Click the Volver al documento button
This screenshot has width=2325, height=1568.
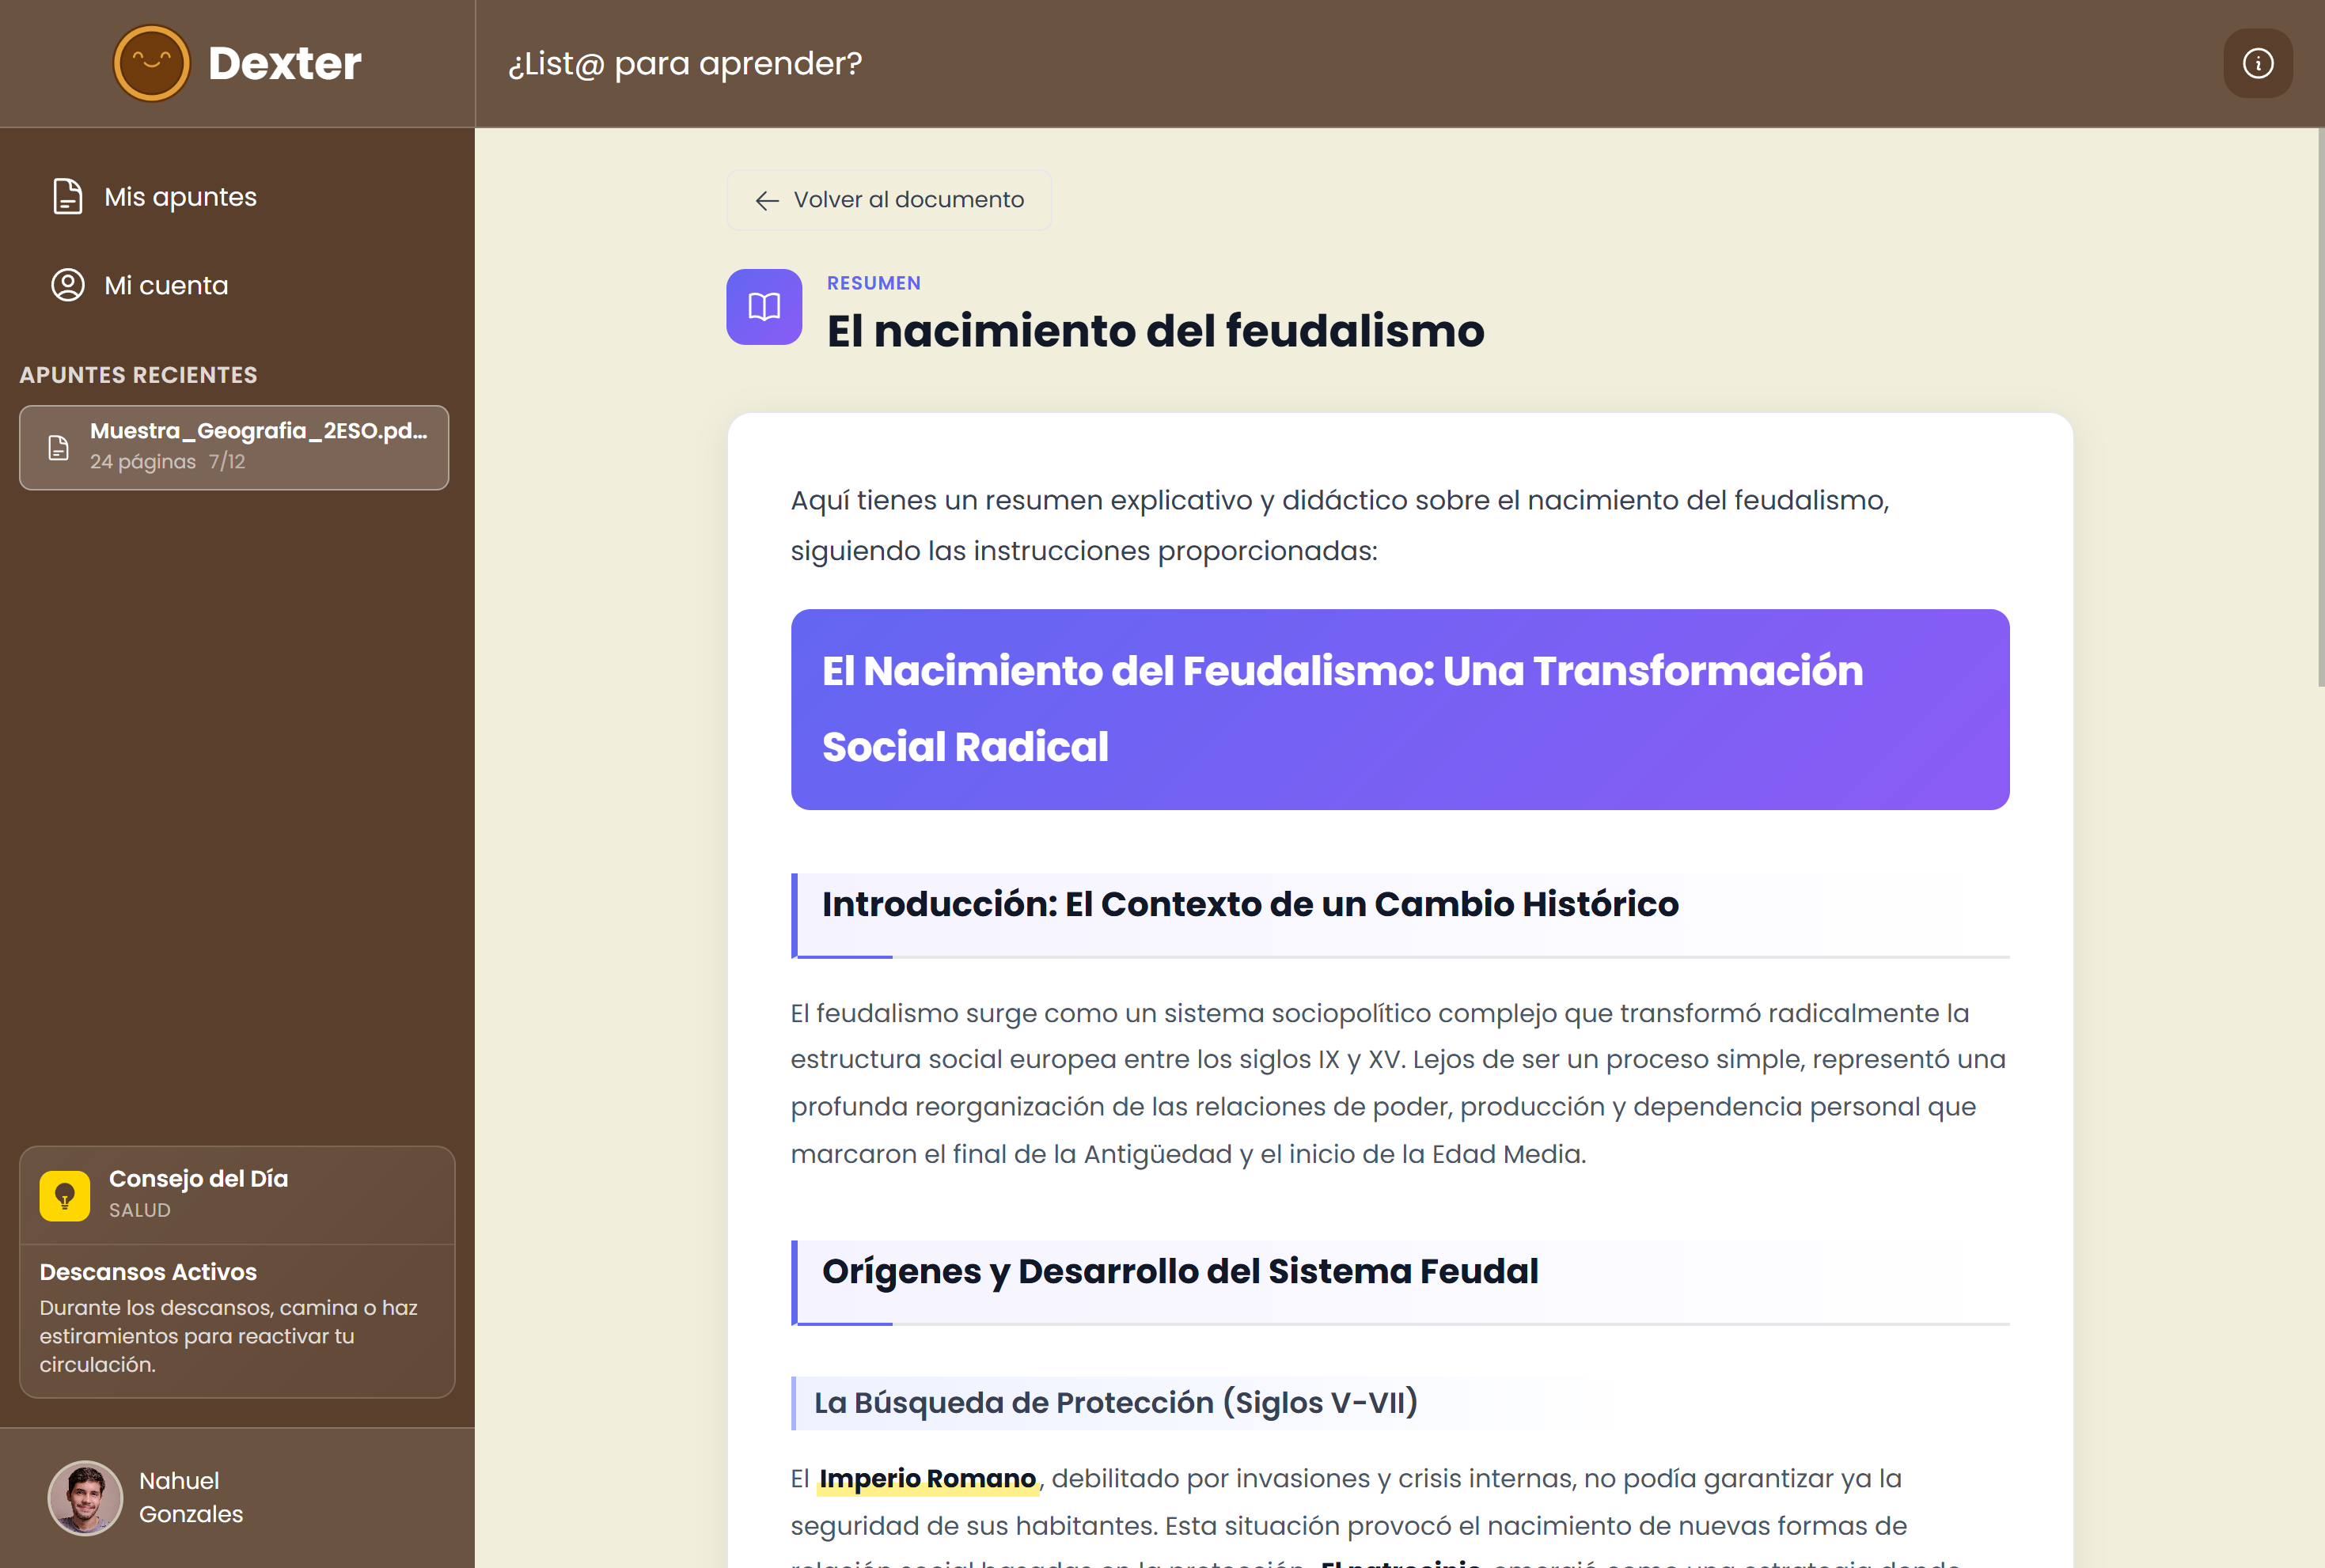[x=888, y=200]
